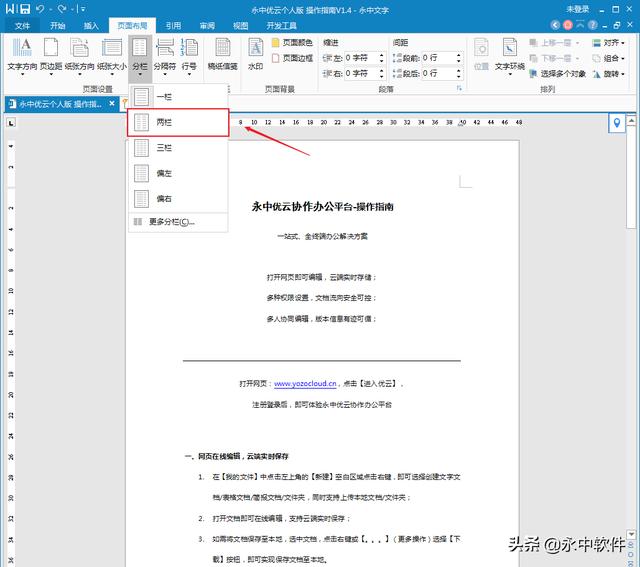
Task: Open the 文件 file menu
Action: (22, 26)
